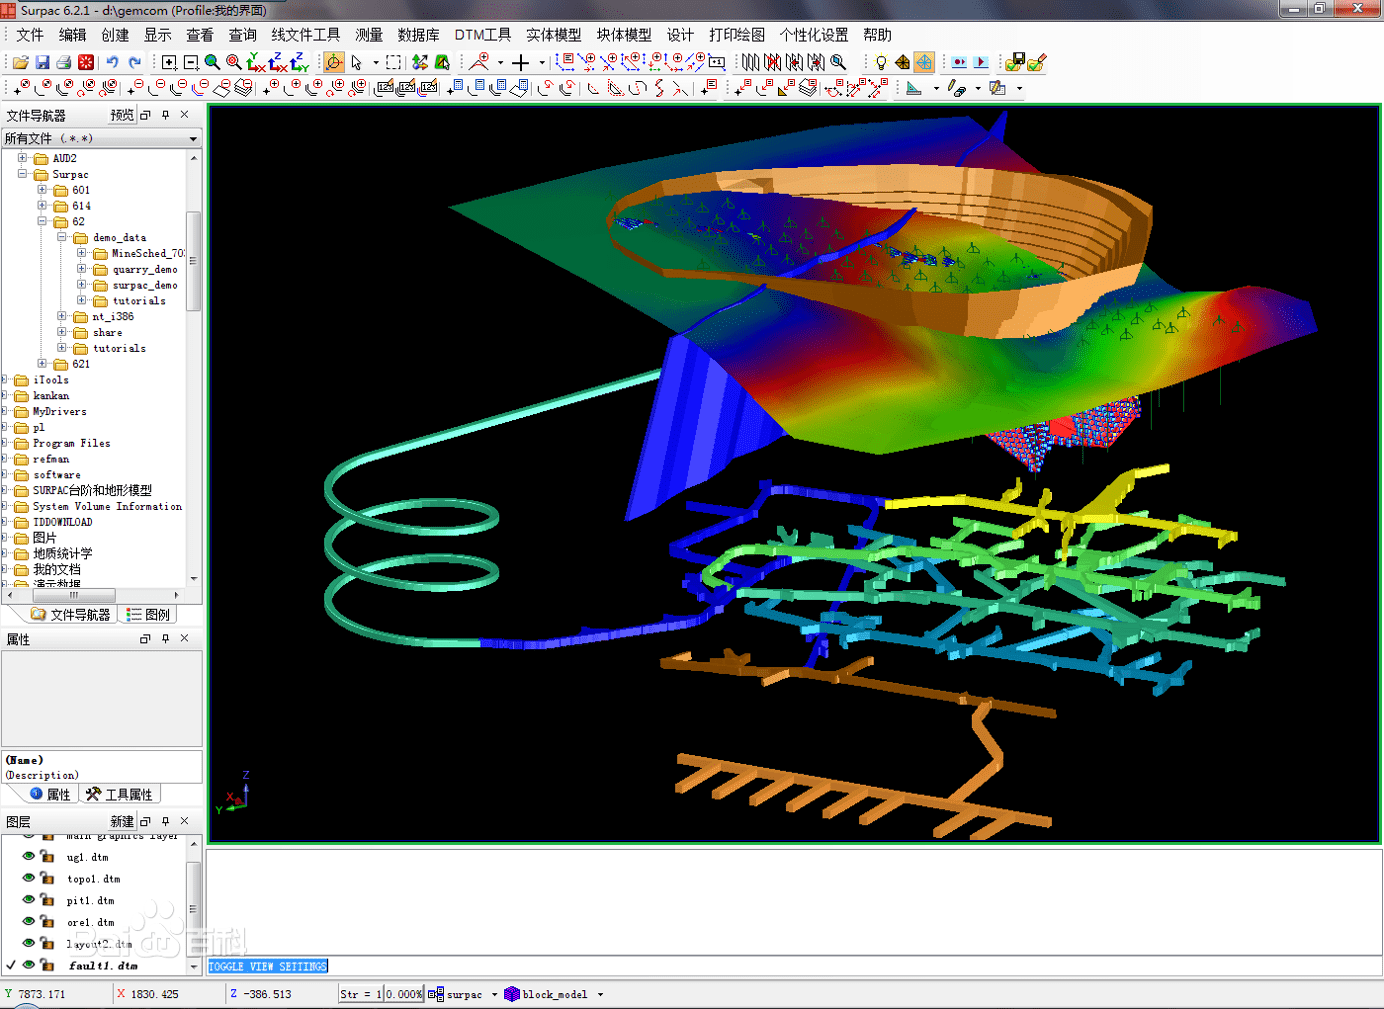The width and height of the screenshot is (1384, 1009).
Task: Select the pointer selection mode tool
Action: point(356,62)
